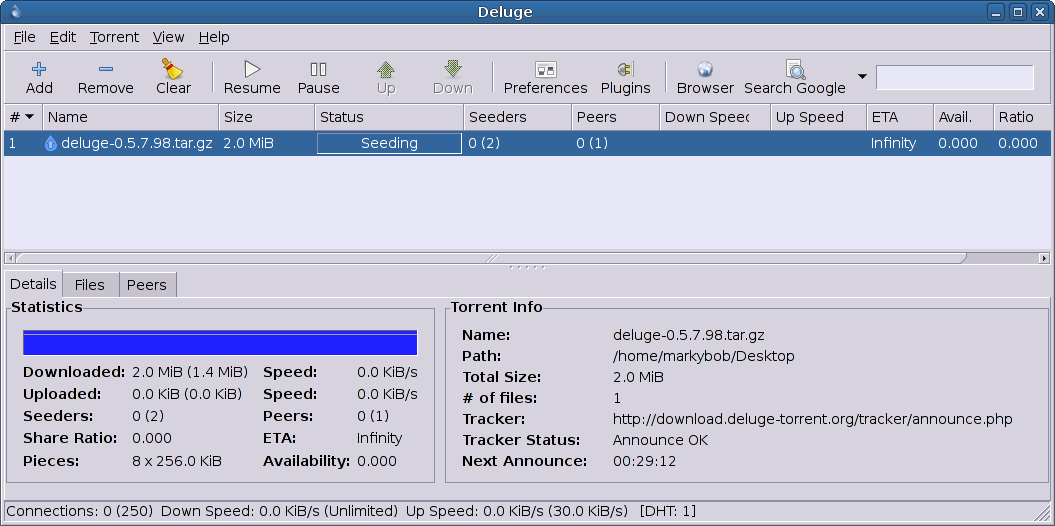
Task: Click the Add torrent plus icon
Action: click(39, 69)
